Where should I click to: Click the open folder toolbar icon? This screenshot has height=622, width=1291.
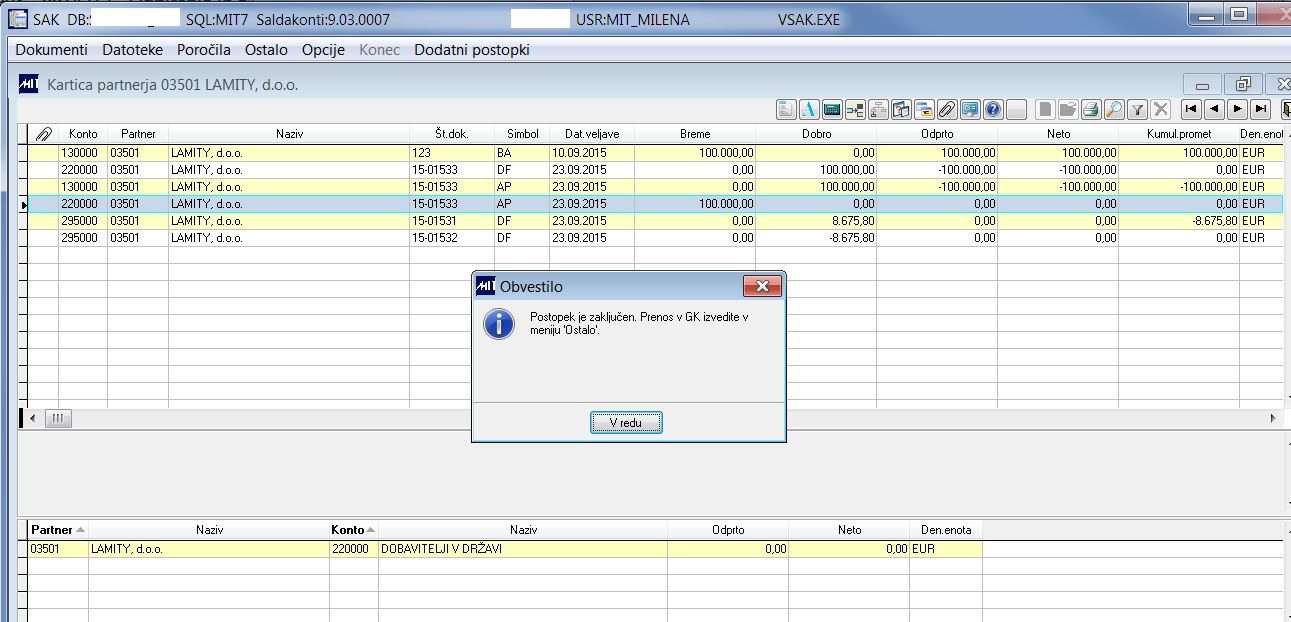click(1068, 109)
